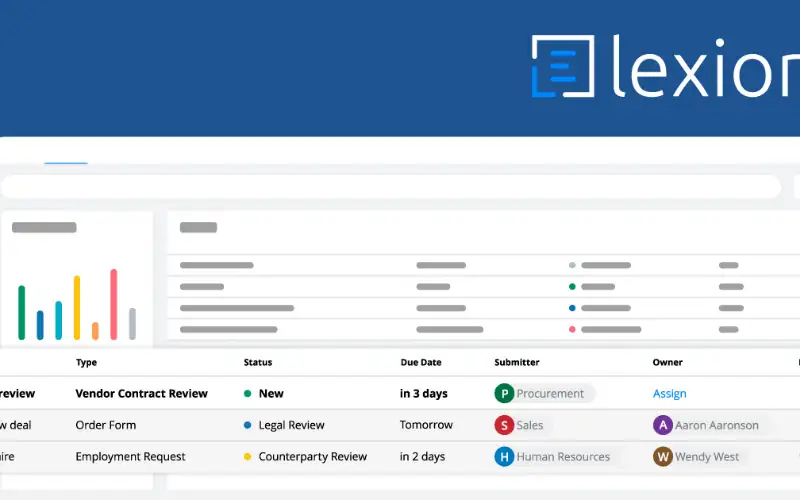This screenshot has width=800, height=500.
Task: Click the 'in 2 days' due date
Action: pyautogui.click(x=422, y=457)
